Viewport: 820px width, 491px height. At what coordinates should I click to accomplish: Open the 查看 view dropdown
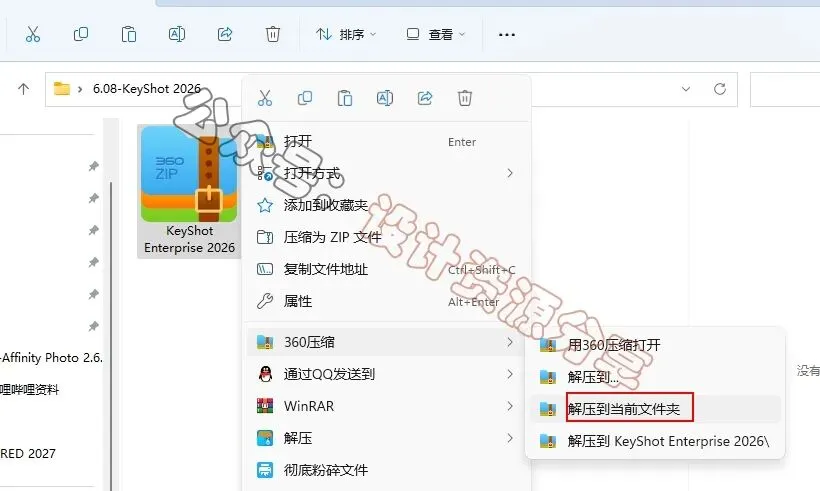pyautogui.click(x=436, y=35)
